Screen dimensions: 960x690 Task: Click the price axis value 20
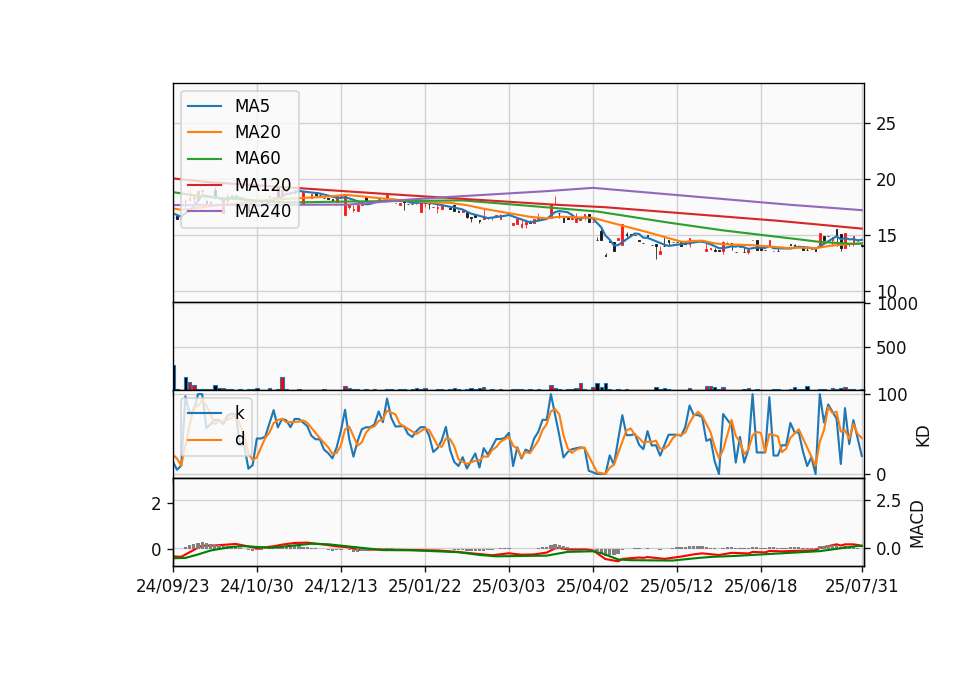[886, 180]
